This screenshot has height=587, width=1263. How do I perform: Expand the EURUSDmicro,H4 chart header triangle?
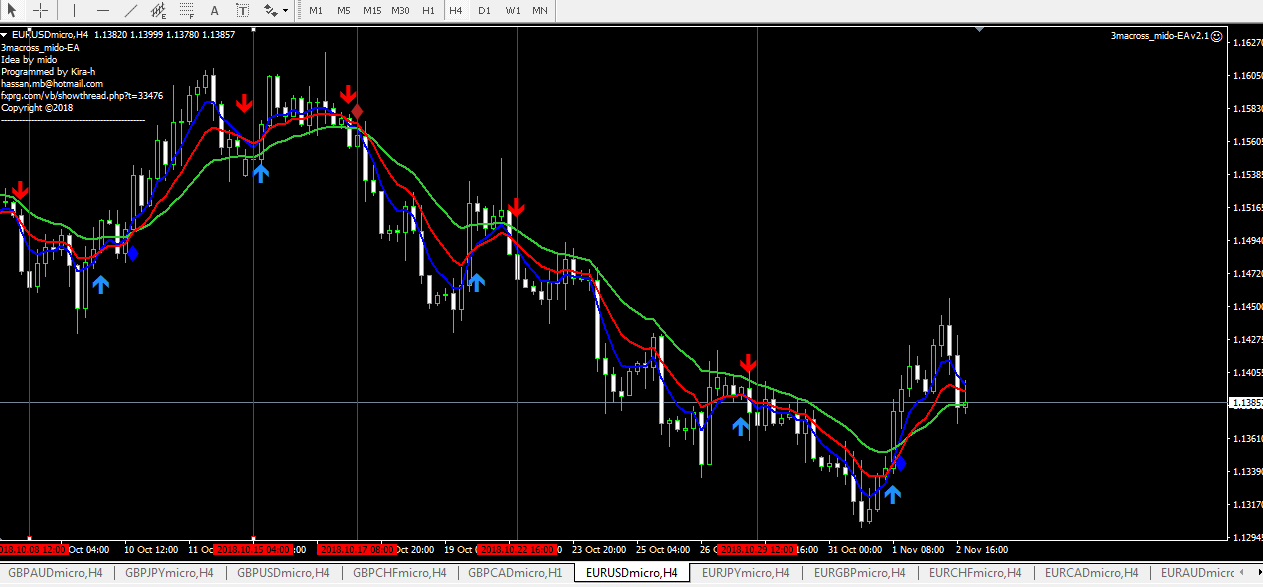pyautogui.click(x=5, y=34)
